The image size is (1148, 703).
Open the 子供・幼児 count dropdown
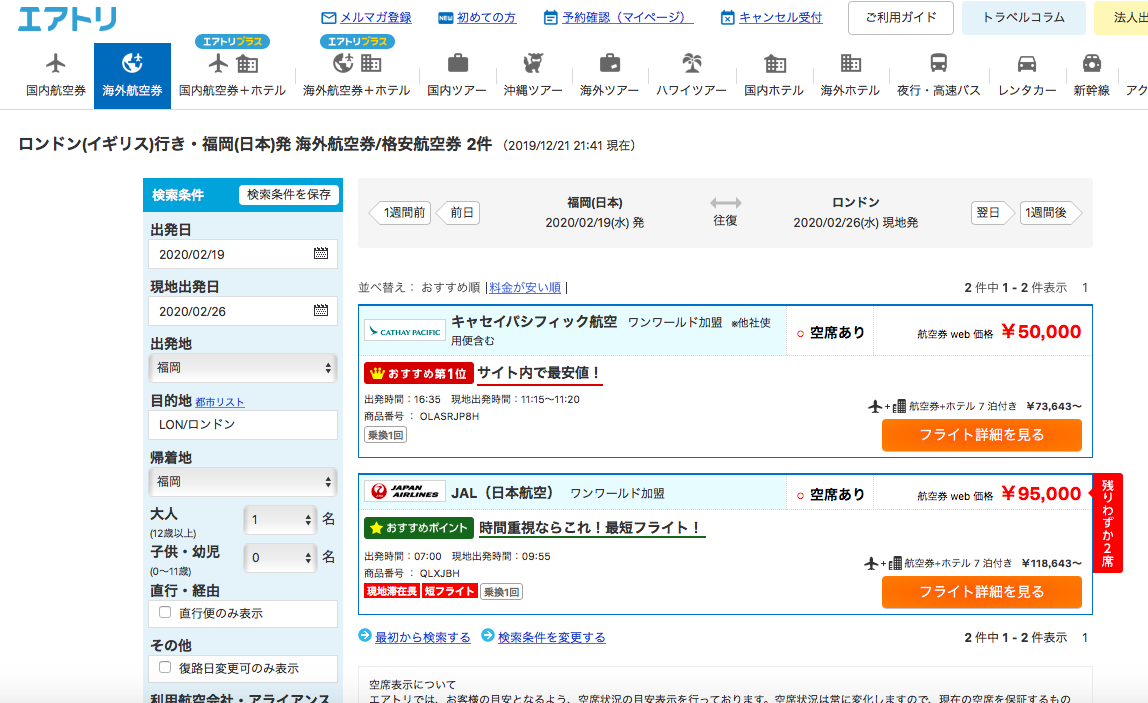(280, 557)
